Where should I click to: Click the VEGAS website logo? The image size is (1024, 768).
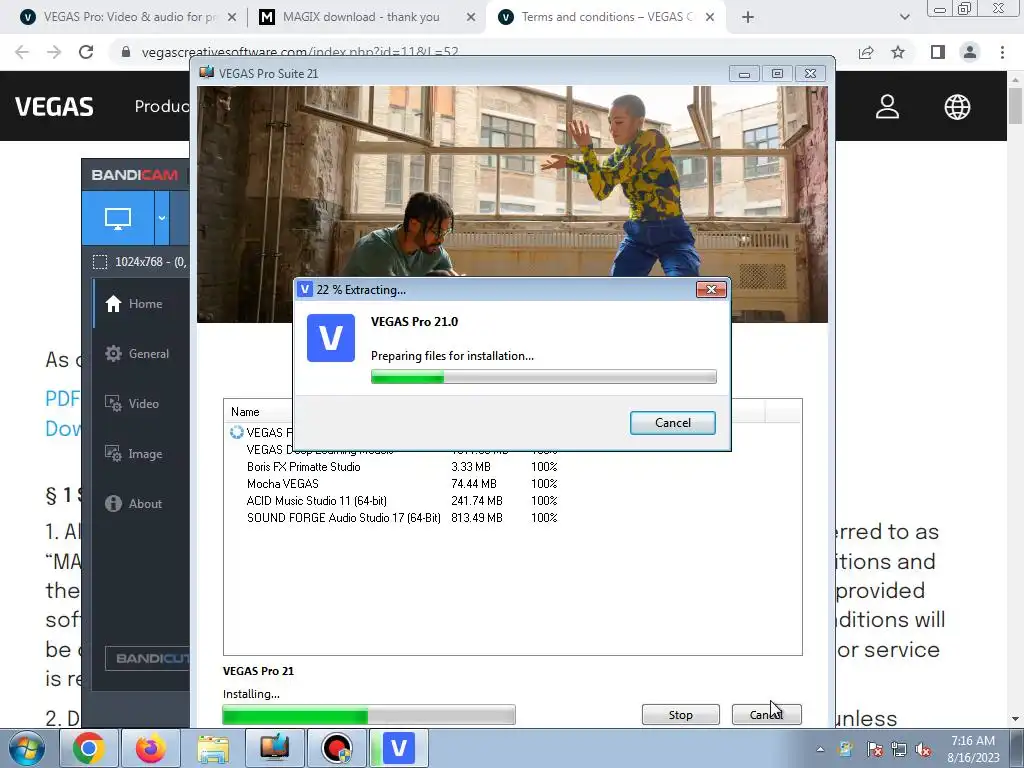[54, 106]
